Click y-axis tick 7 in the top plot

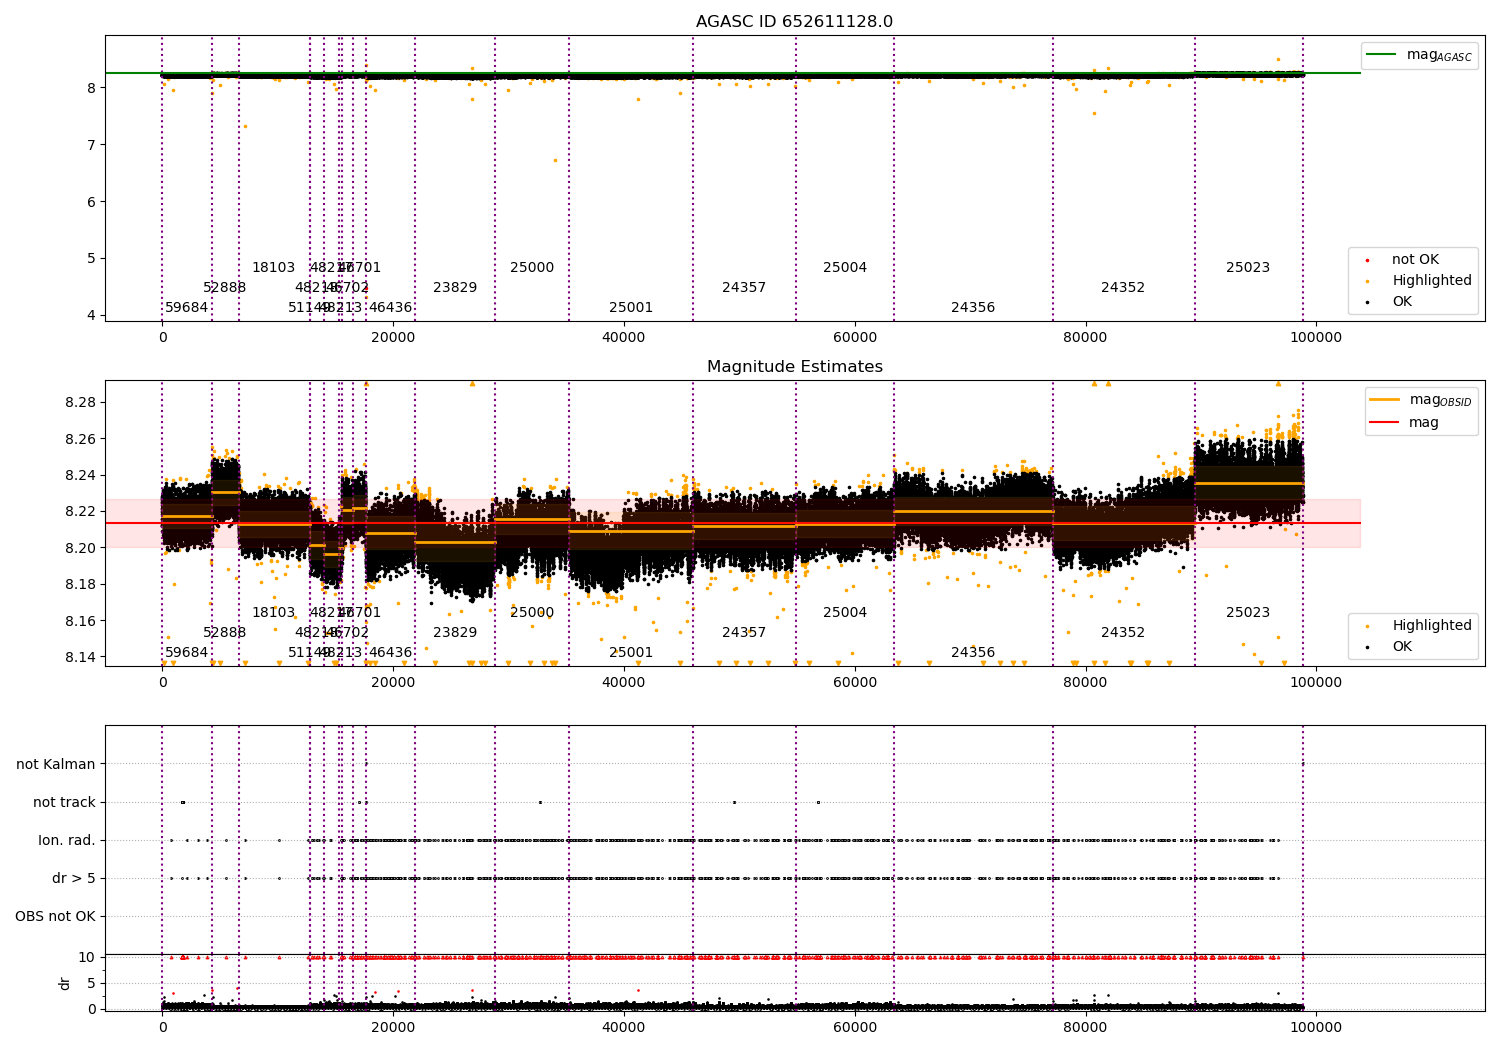pos(91,145)
